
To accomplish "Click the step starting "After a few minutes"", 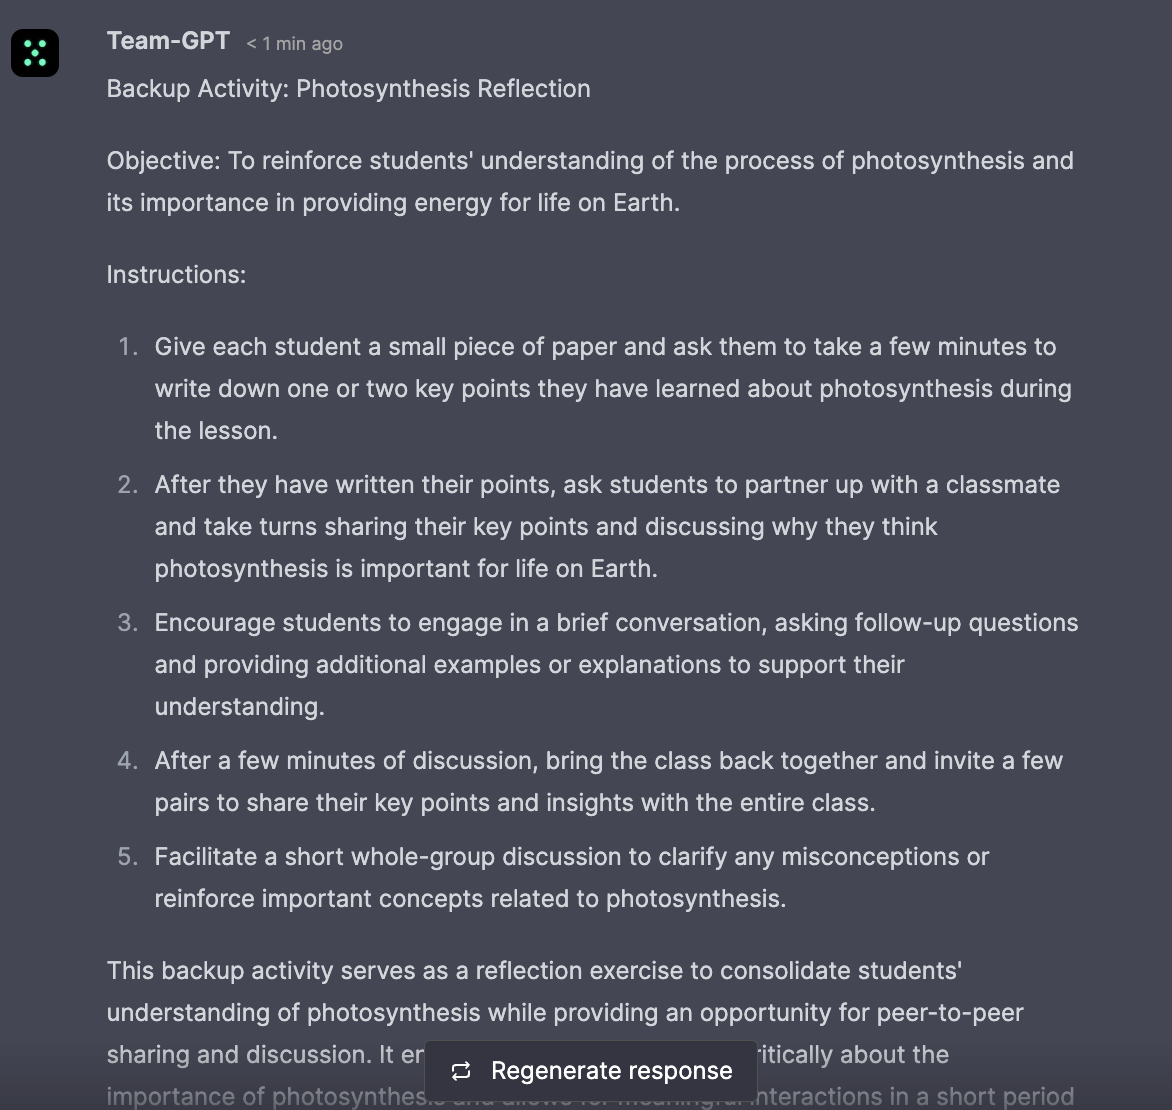I will [608, 782].
